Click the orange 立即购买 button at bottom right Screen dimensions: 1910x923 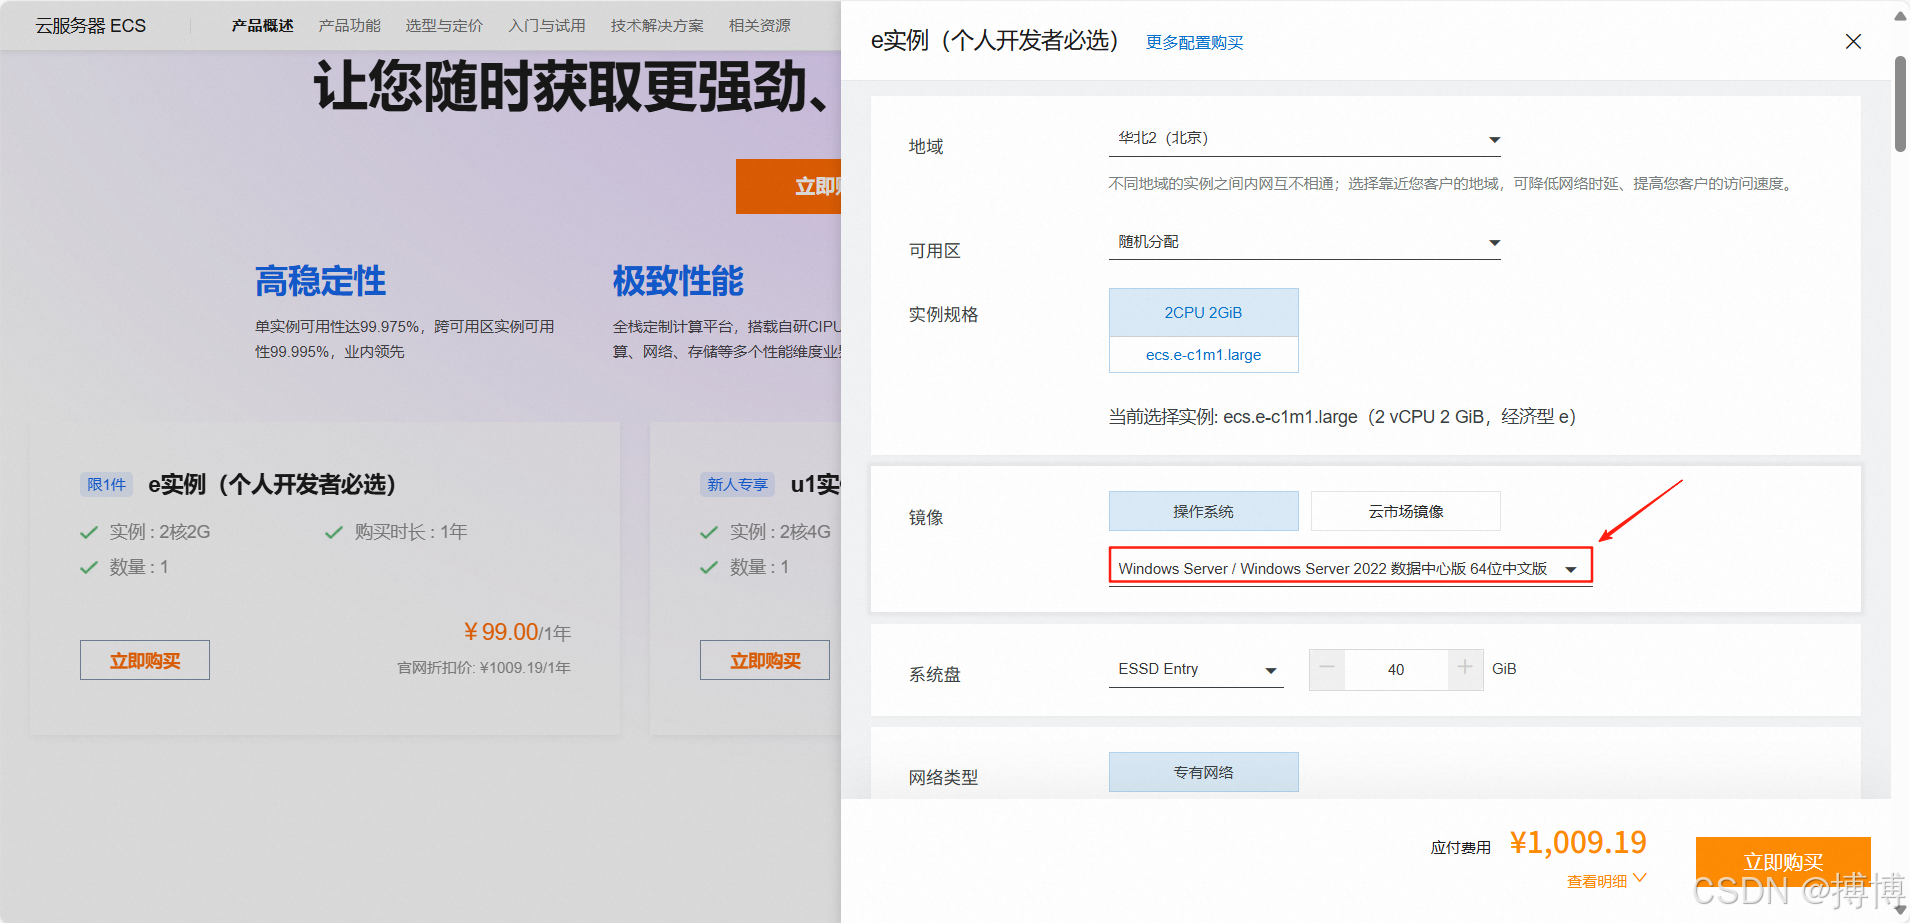point(1782,862)
